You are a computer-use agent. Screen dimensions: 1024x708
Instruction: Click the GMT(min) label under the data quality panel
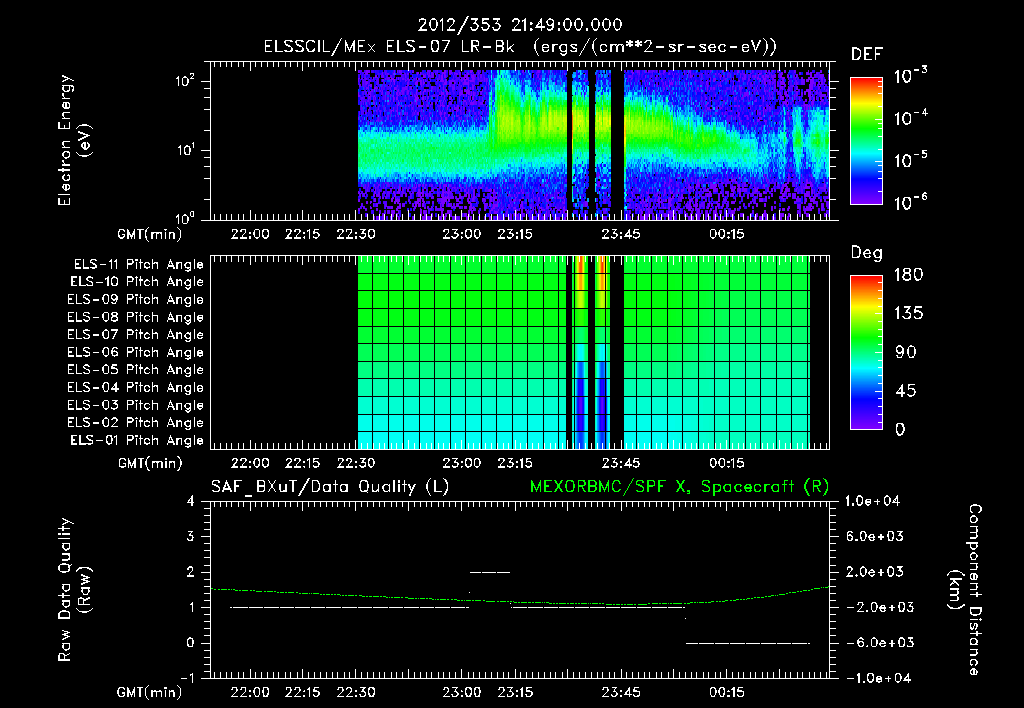(150, 692)
